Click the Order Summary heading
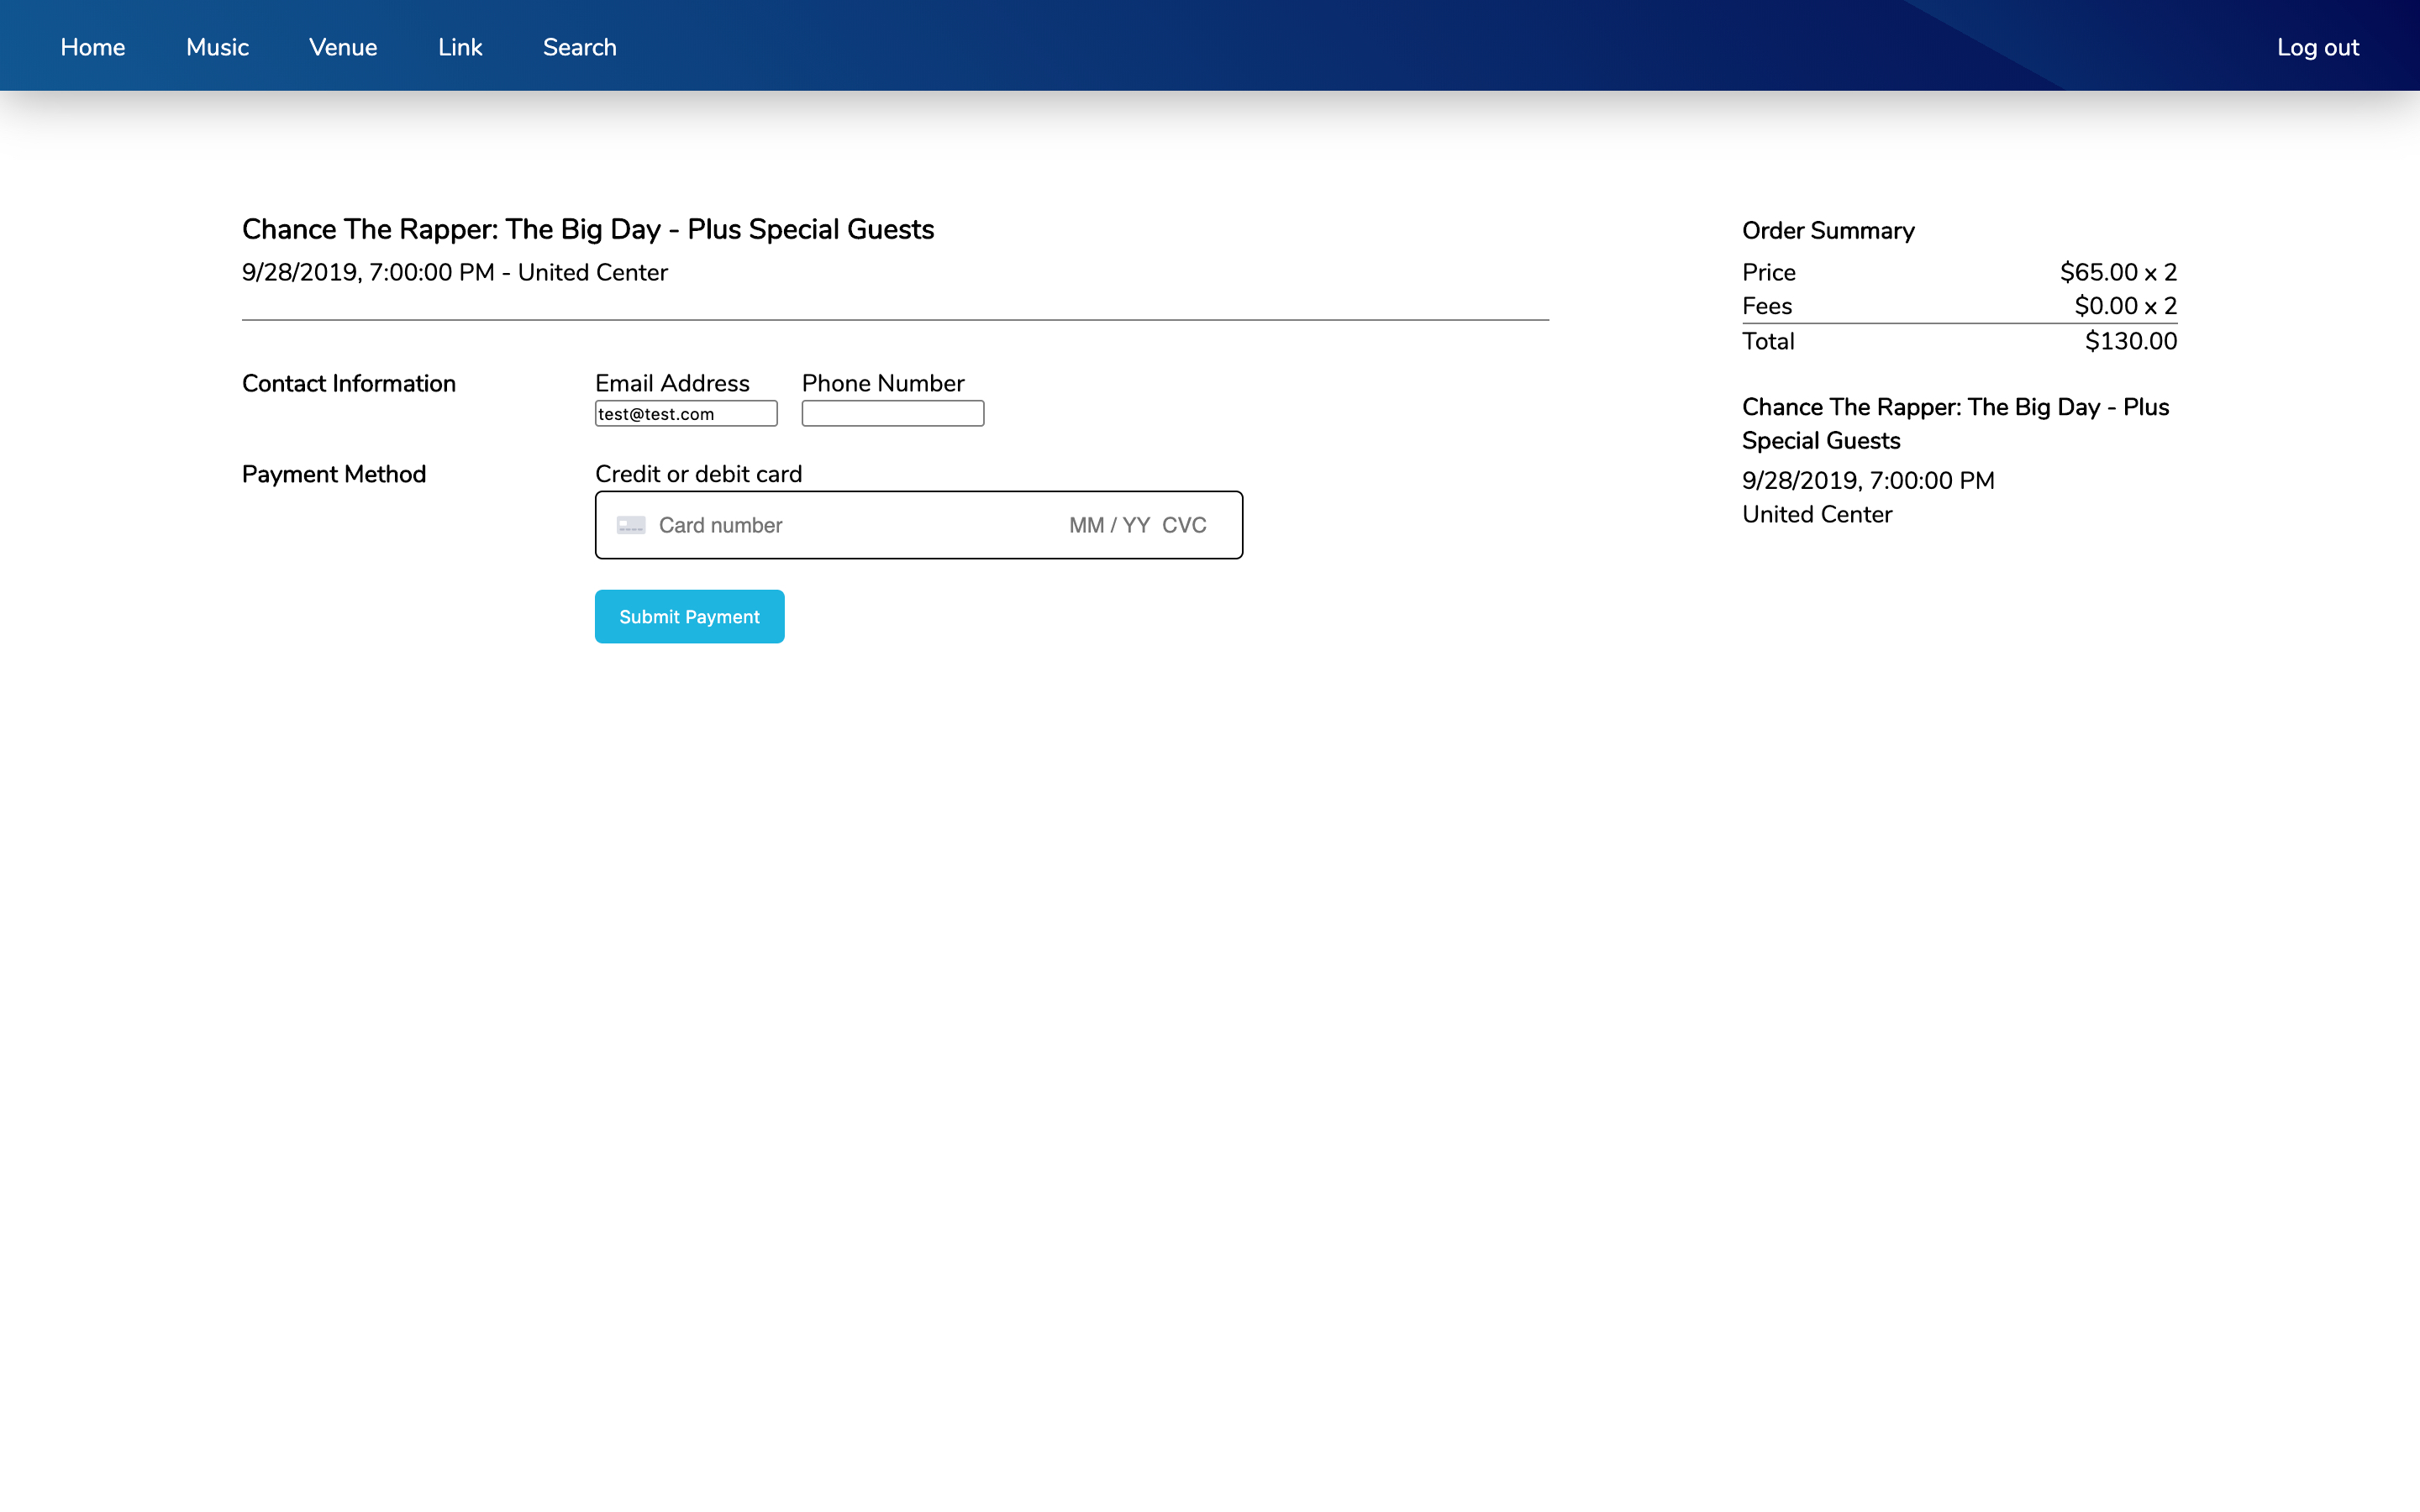This screenshot has height=1512, width=2420. click(x=1828, y=231)
